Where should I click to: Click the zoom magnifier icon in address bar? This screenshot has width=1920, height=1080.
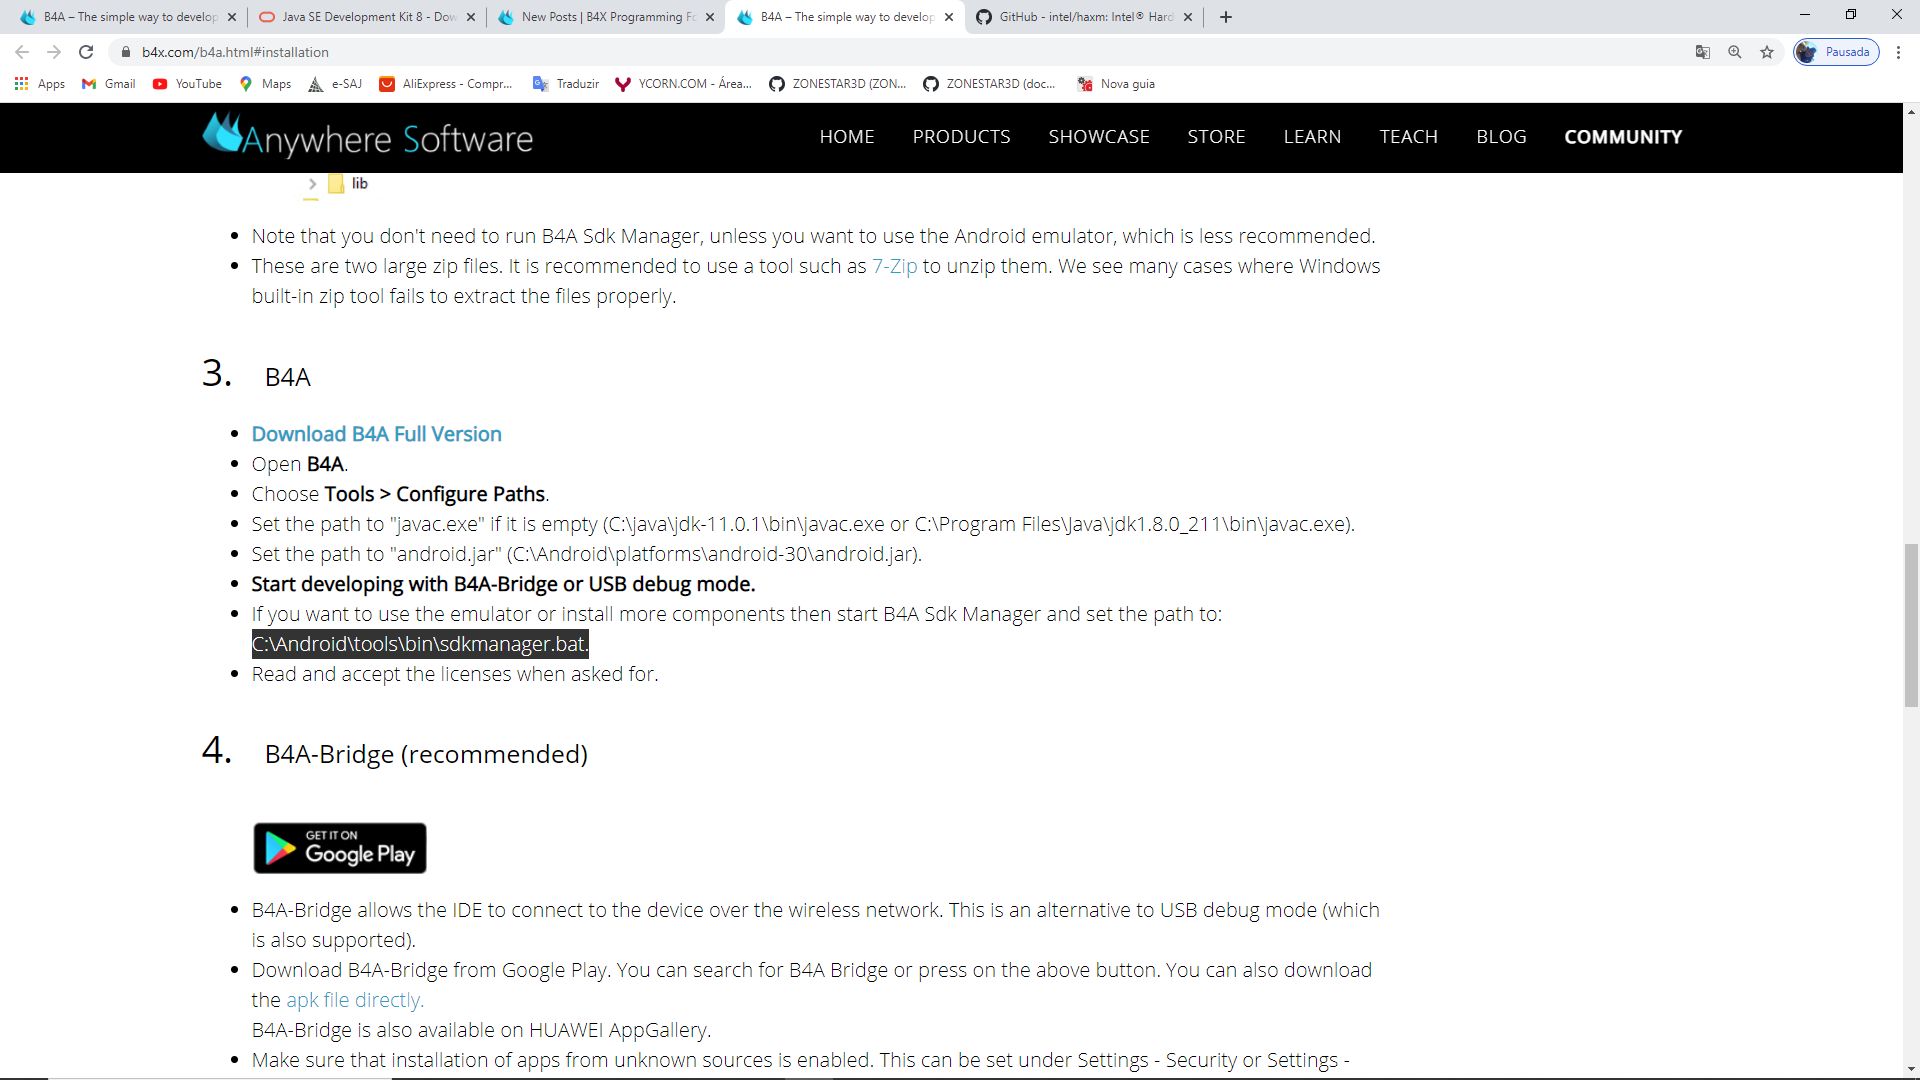coord(1735,52)
